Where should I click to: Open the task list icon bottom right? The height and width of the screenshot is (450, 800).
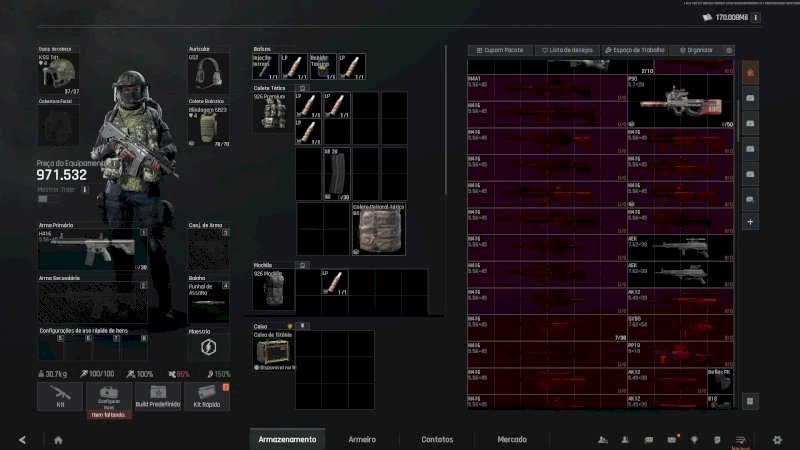(741, 440)
